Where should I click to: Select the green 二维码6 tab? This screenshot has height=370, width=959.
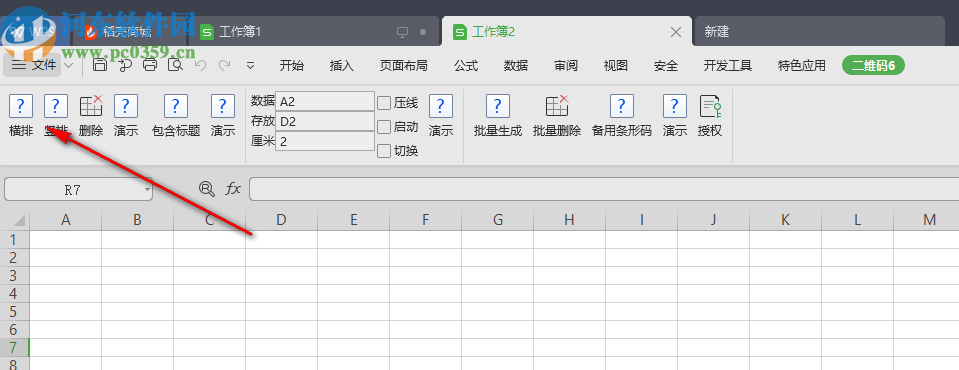pos(873,65)
